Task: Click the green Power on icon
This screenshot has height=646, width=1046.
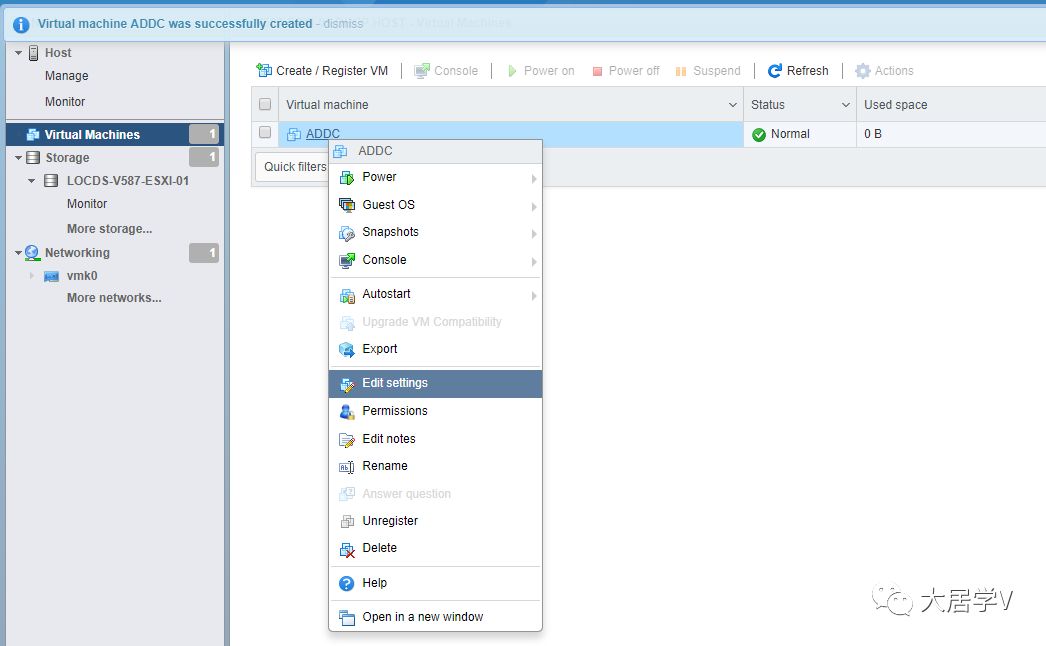Action: coord(512,71)
